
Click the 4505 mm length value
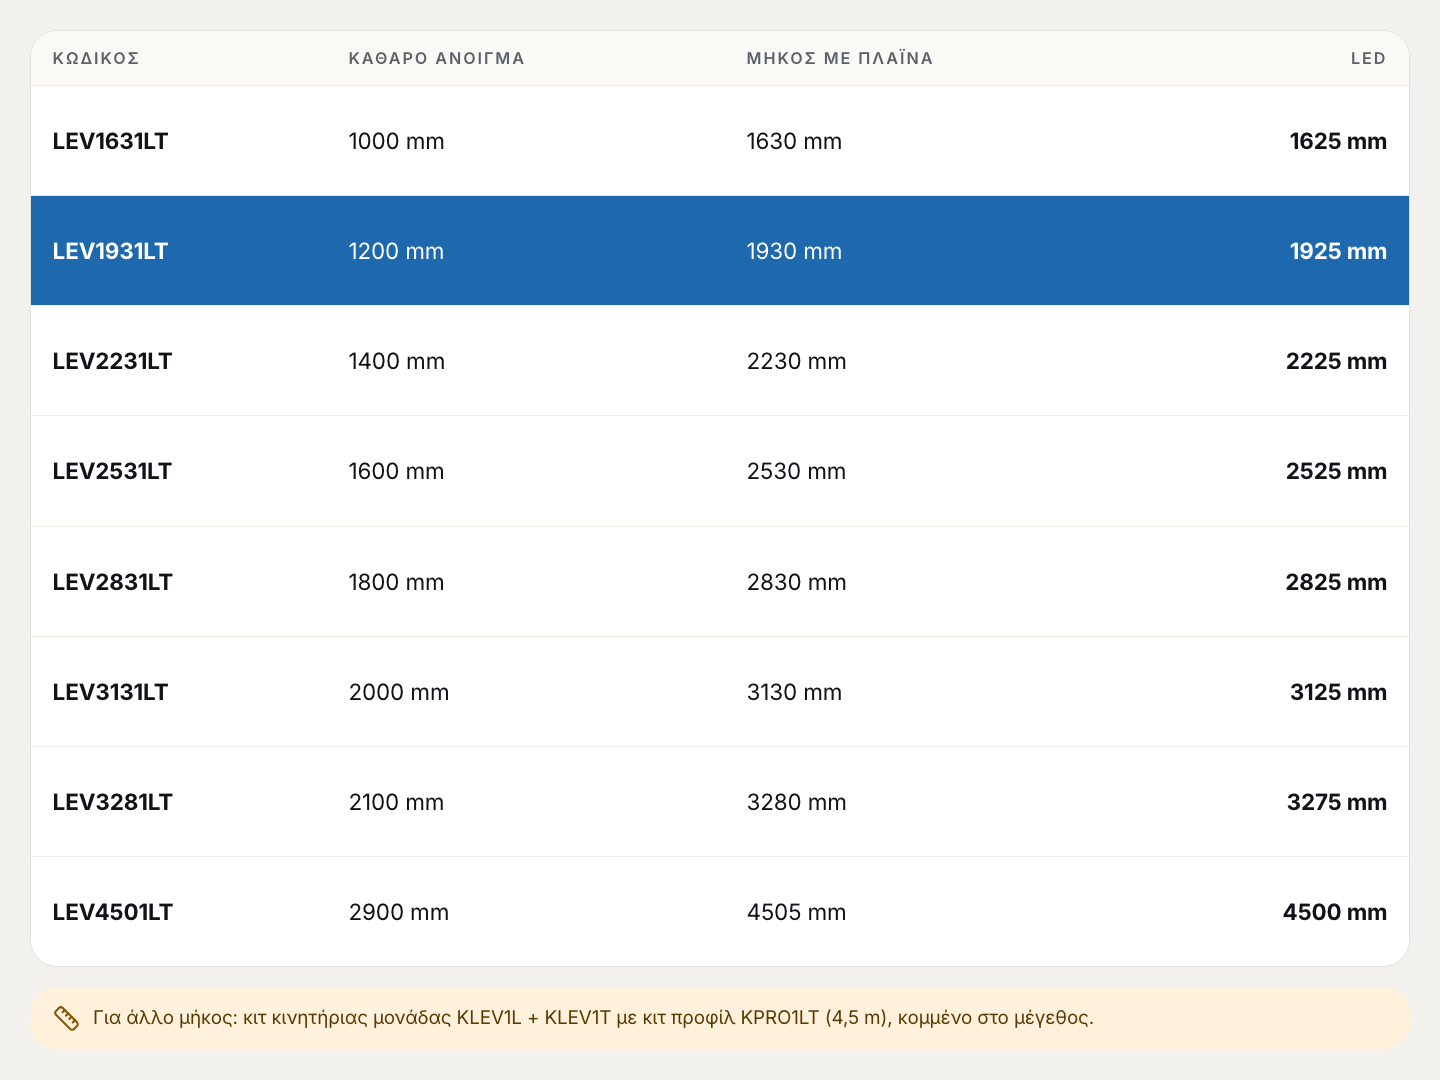pos(797,912)
